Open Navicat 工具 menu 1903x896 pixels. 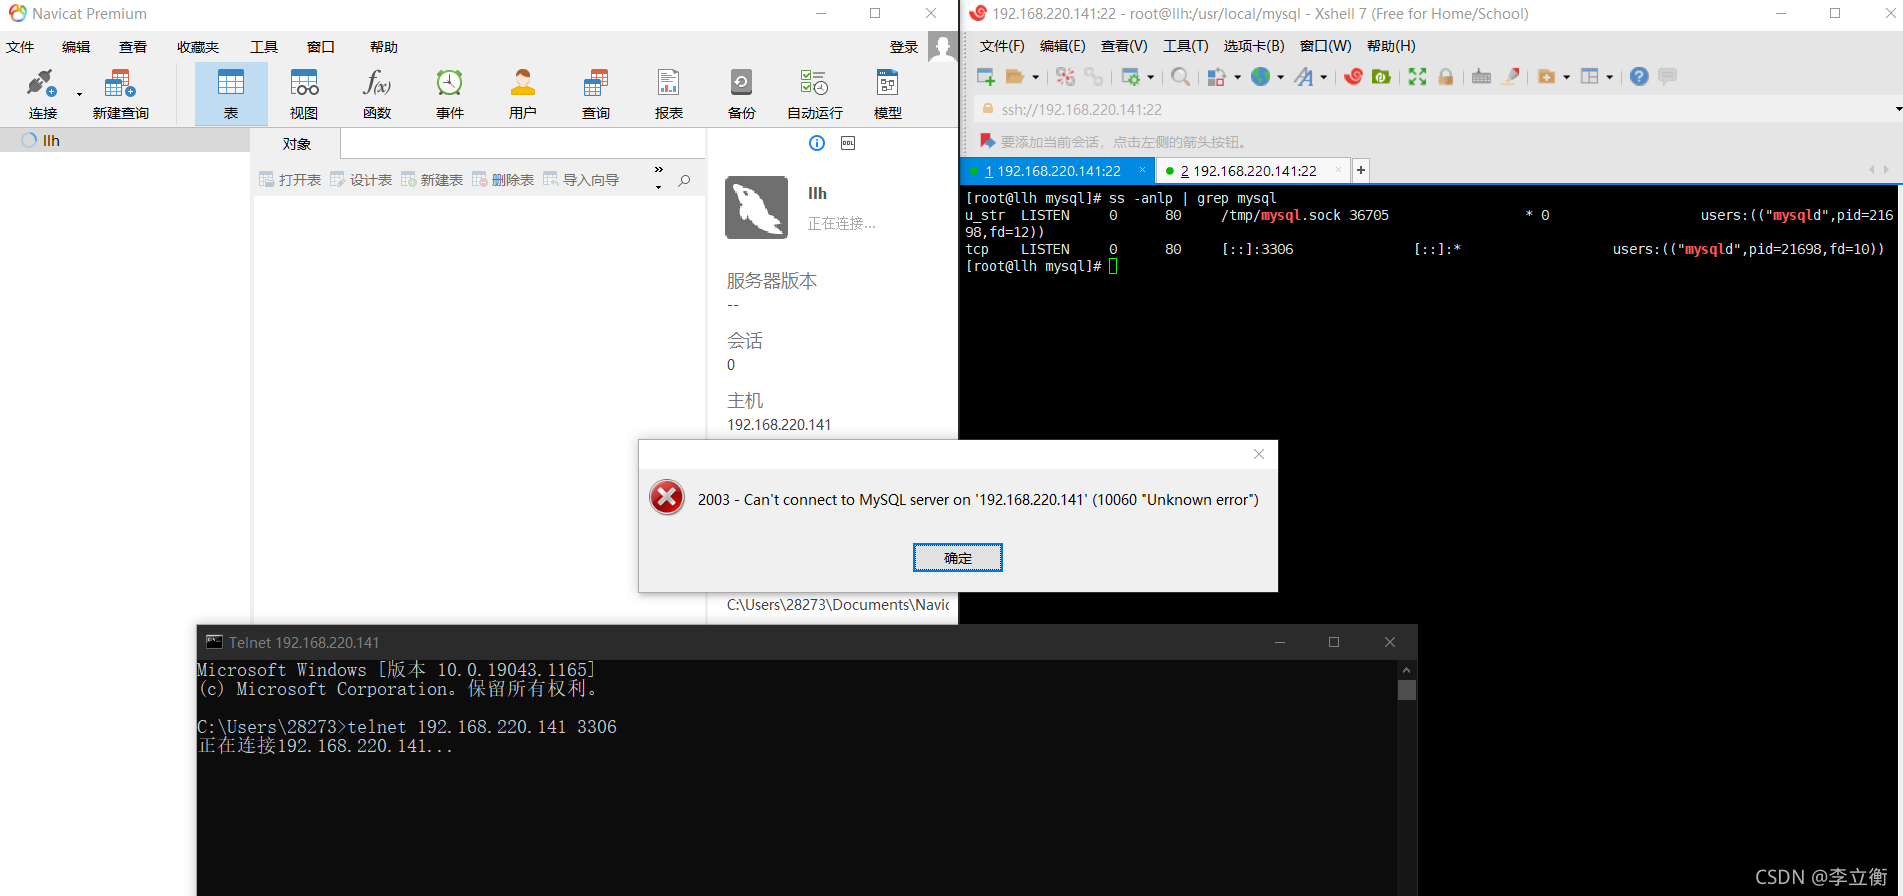[x=264, y=47]
